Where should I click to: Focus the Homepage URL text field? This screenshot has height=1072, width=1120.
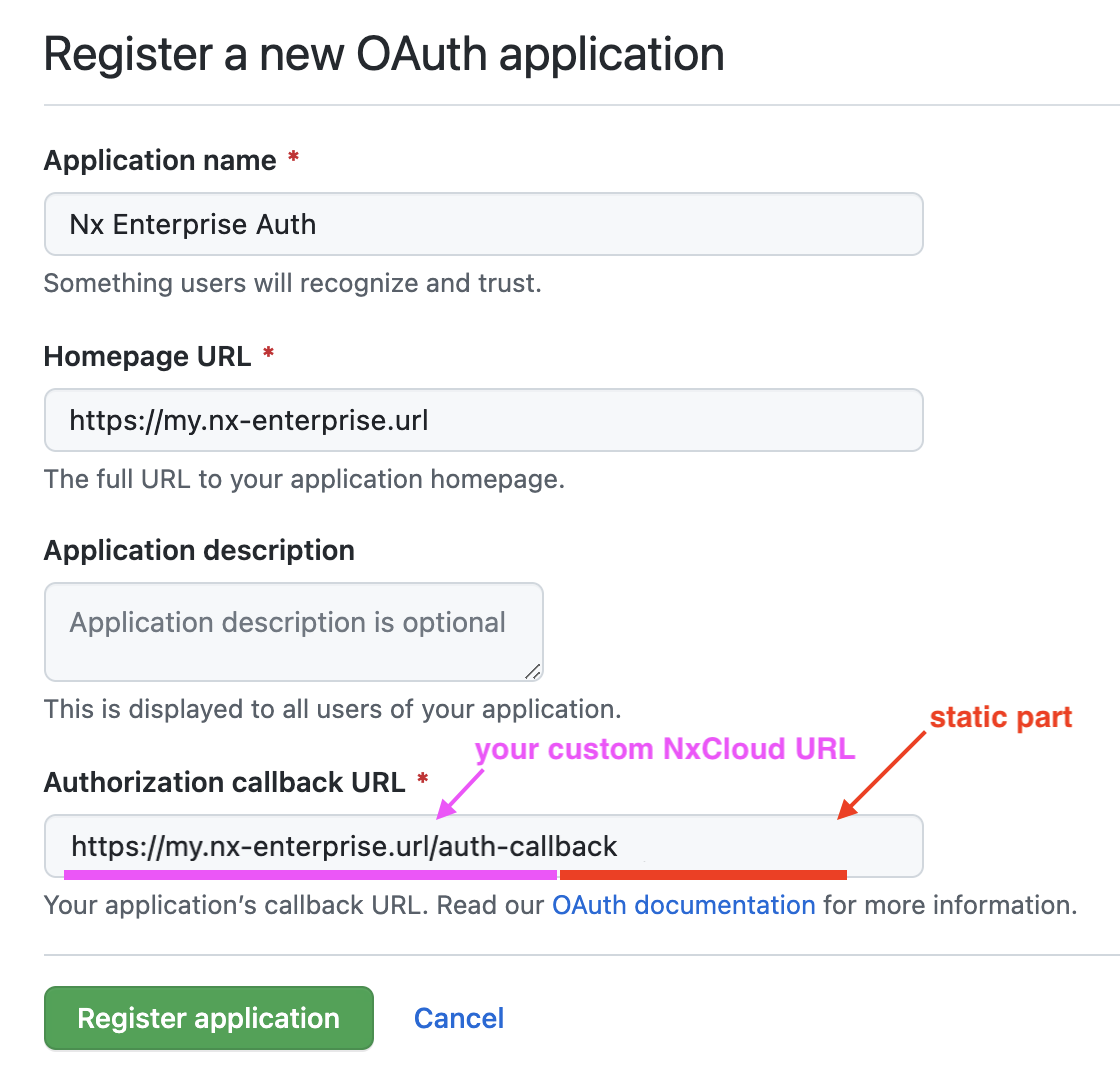coord(483,420)
